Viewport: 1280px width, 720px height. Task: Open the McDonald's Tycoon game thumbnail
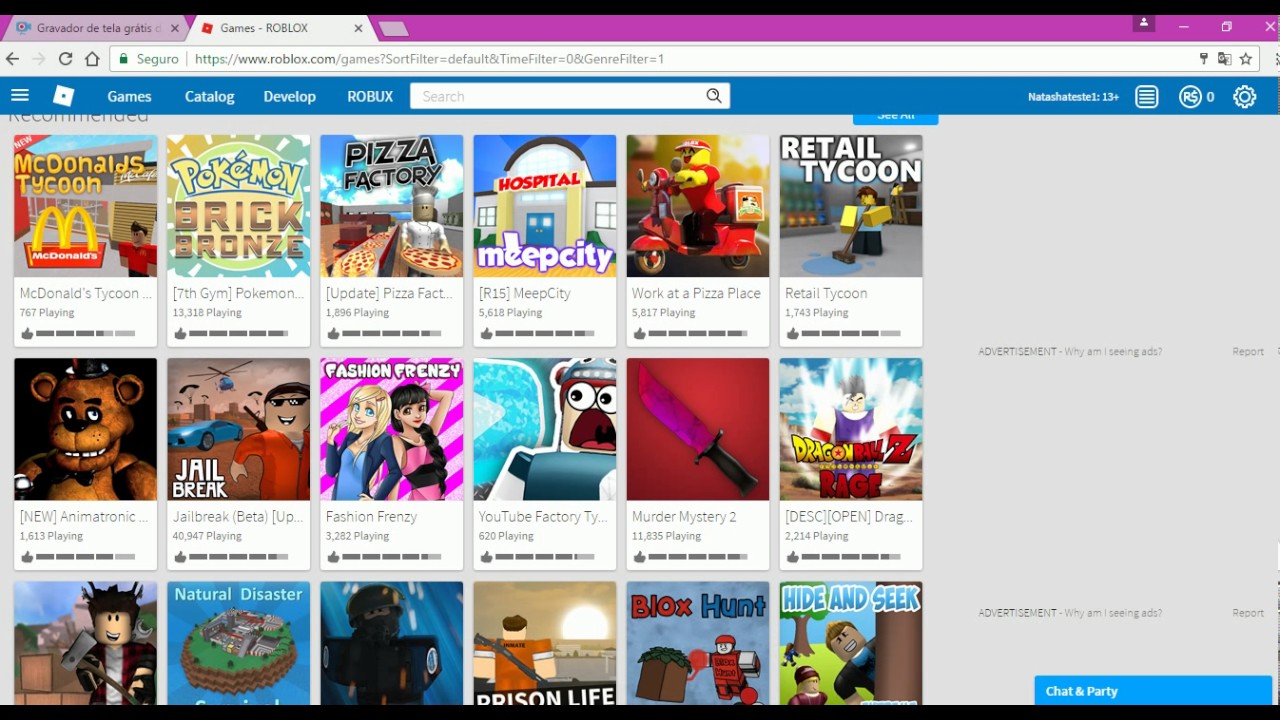85,206
